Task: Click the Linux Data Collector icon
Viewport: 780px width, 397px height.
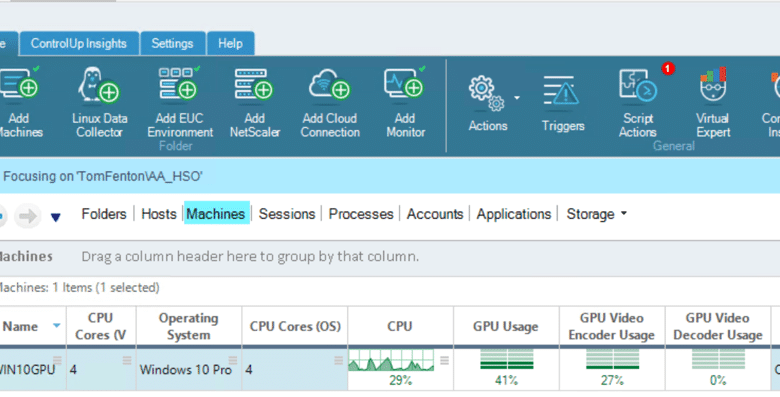Action: click(99, 102)
